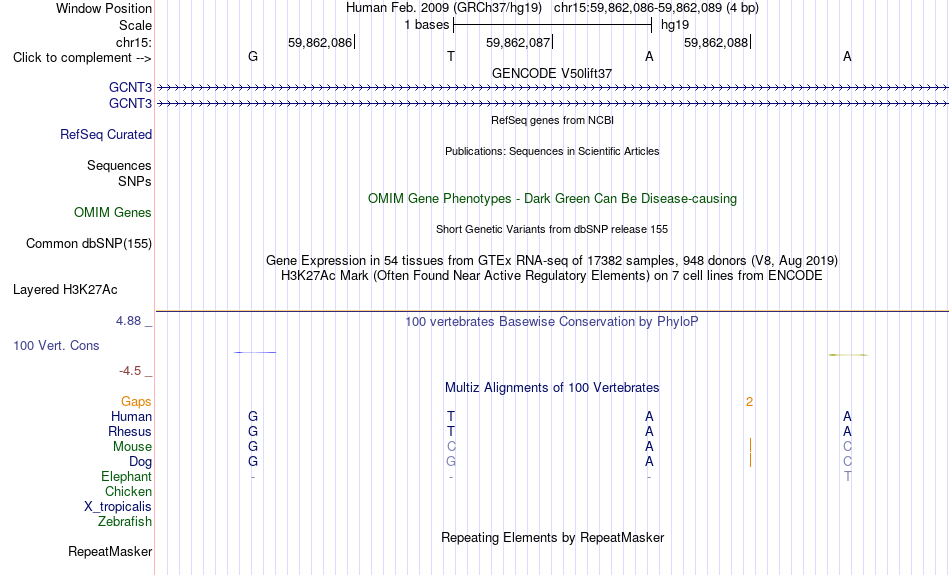Open the 100 Vert. Cons track label

point(56,345)
